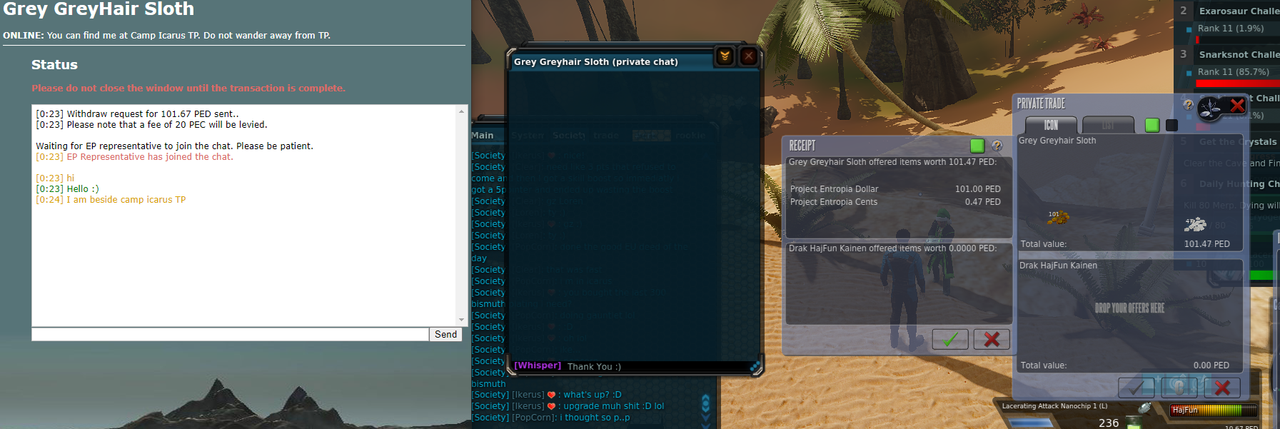
Task: Click '[0:24] I am beside camp icarus TP' message
Action: click(x=110, y=199)
